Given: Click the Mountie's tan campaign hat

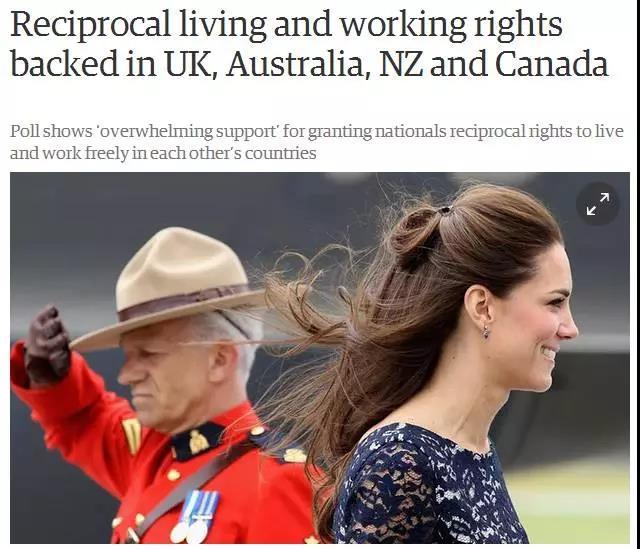Looking at the screenshot, I should click(x=169, y=287).
